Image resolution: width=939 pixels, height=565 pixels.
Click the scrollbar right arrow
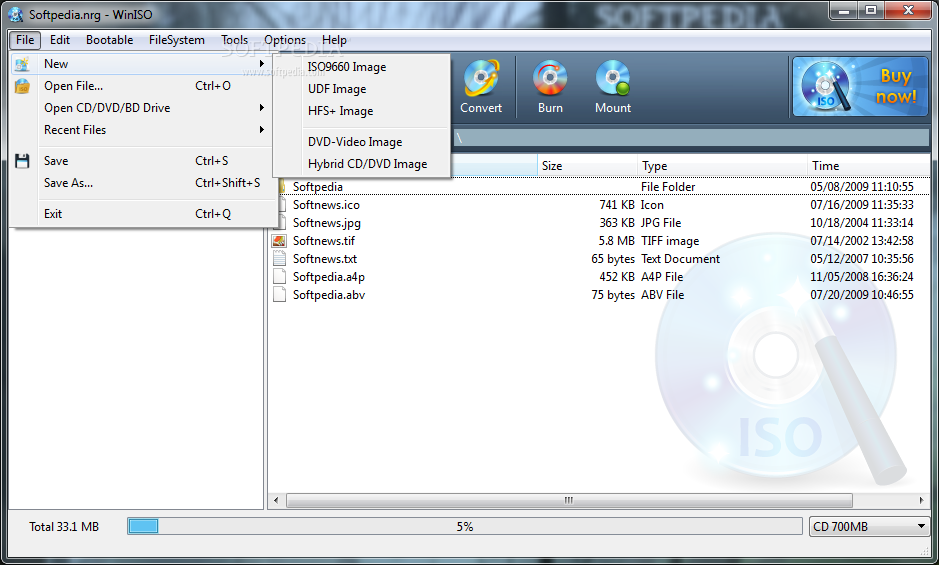(x=922, y=500)
